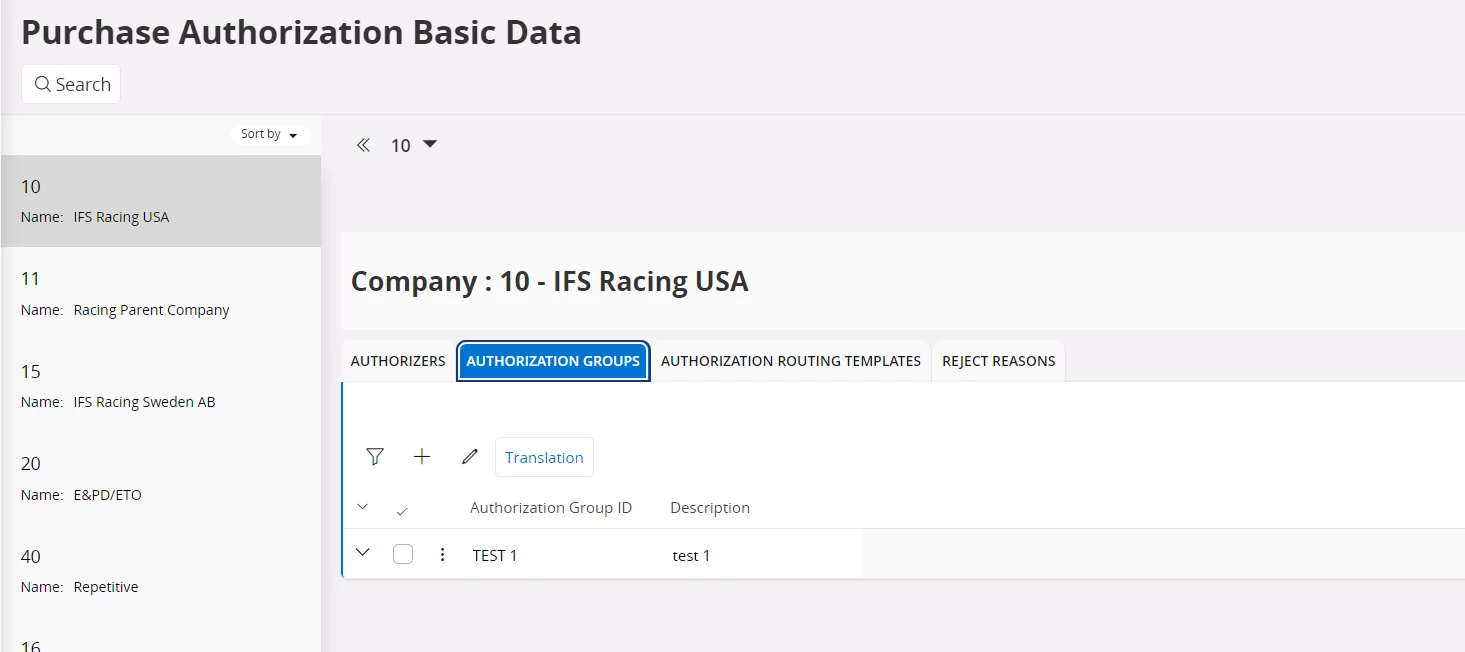Open three-dot menu for TEST 1 row
This screenshot has height=652, width=1465.
(443, 554)
